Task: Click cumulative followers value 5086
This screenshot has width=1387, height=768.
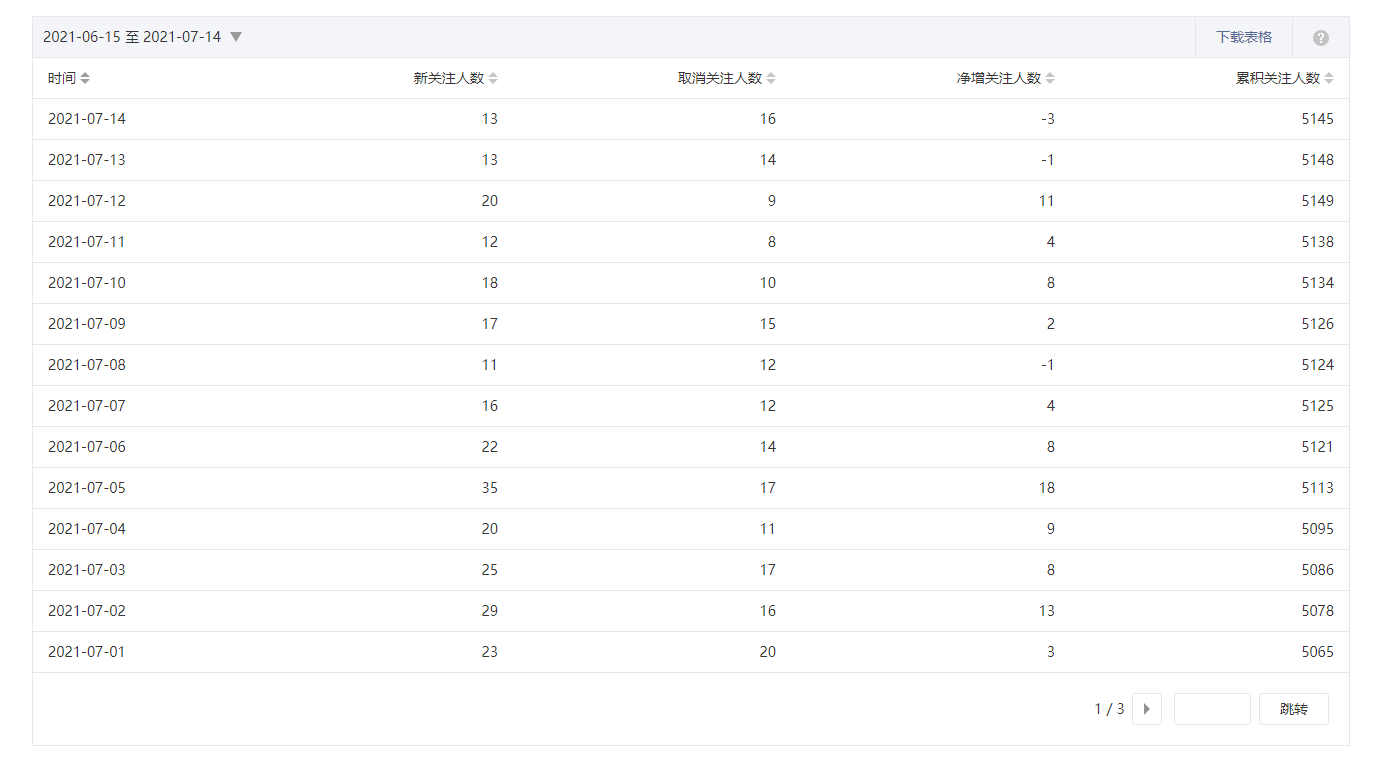Action: coord(1317,570)
